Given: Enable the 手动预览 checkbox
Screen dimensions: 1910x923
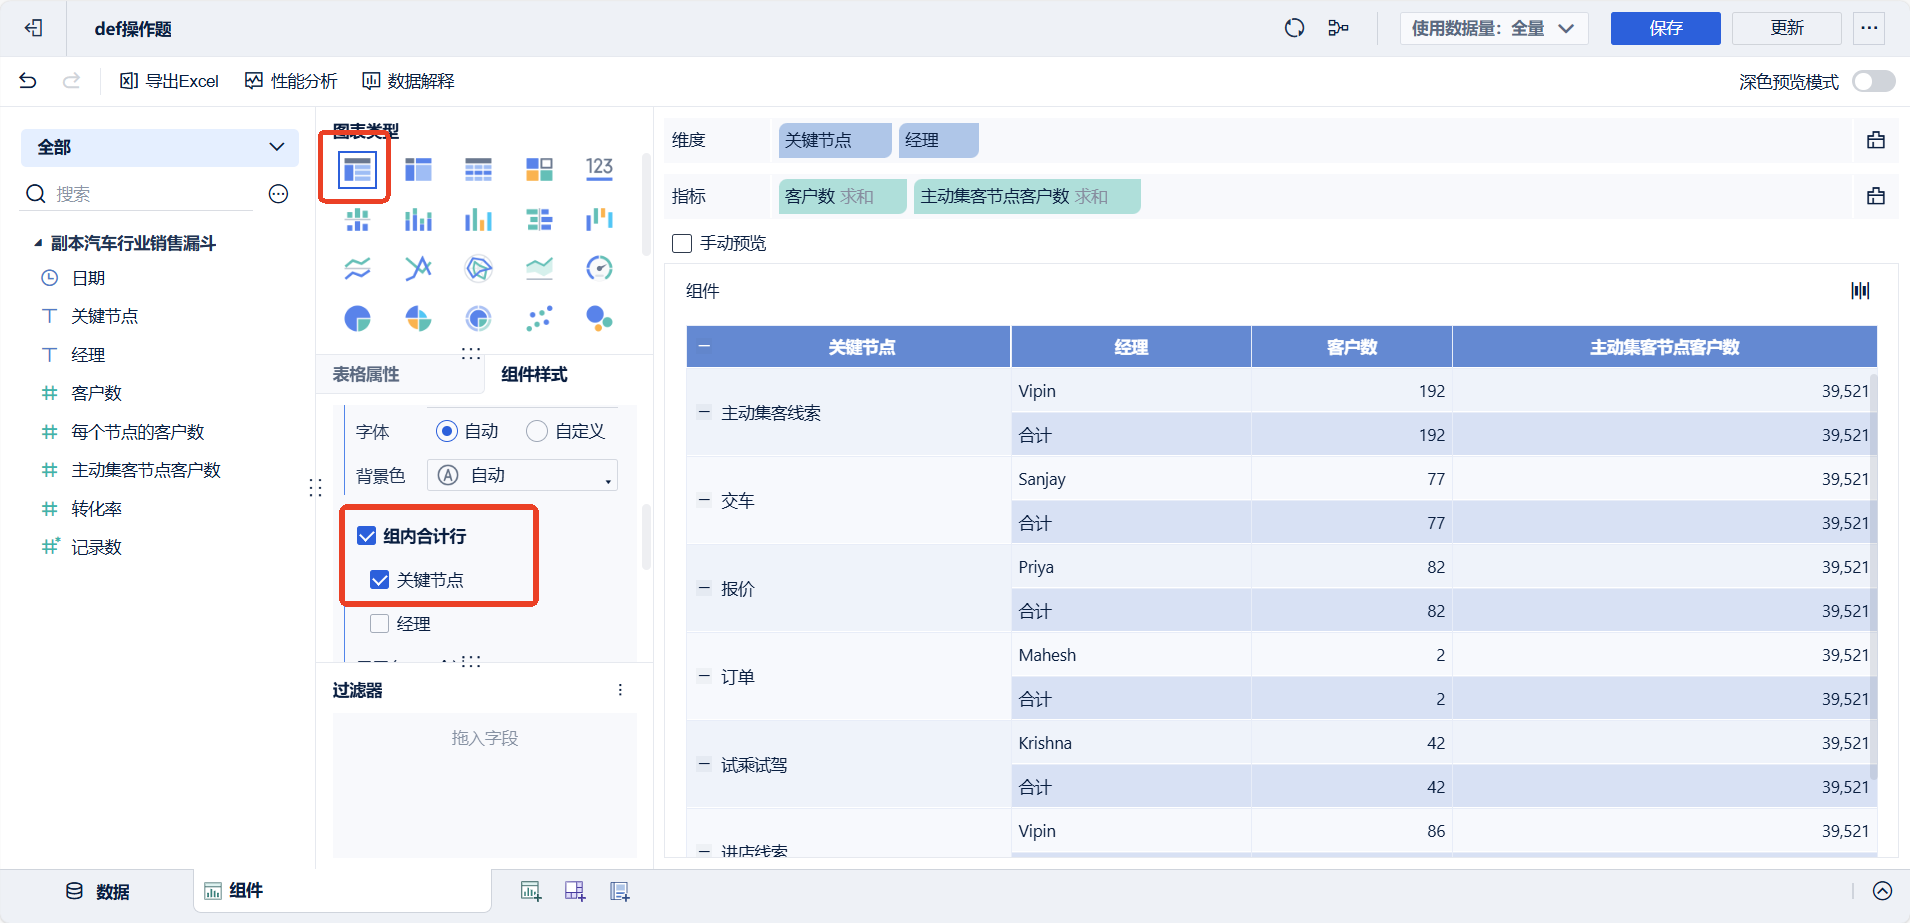Looking at the screenshot, I should pos(682,243).
